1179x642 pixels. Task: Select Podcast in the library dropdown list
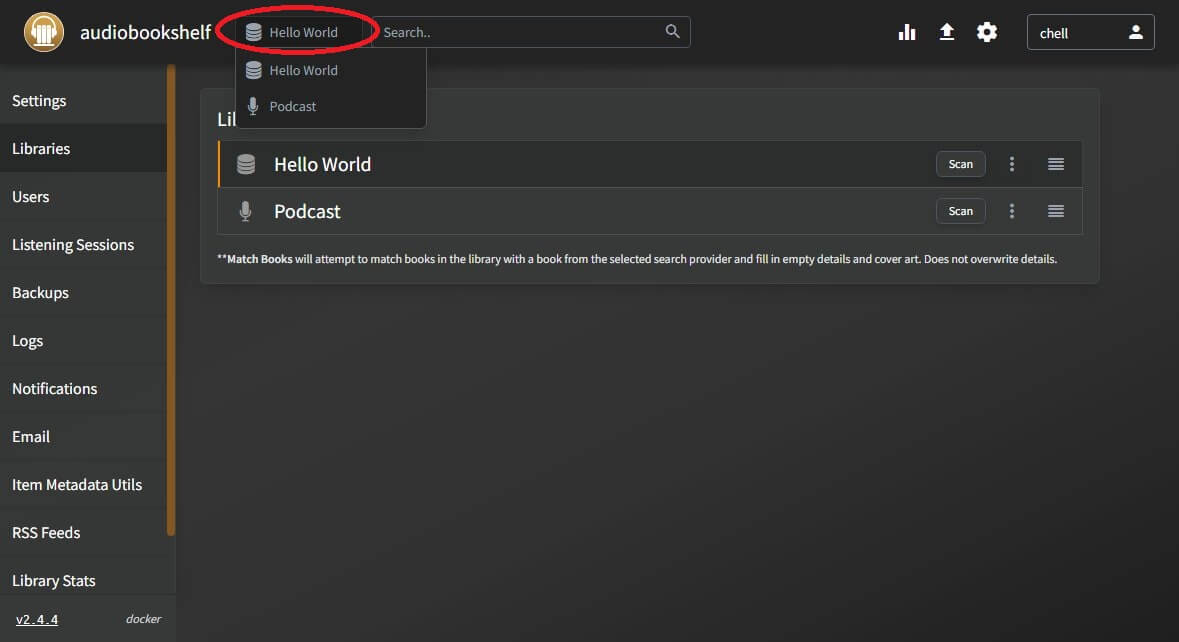coord(331,106)
